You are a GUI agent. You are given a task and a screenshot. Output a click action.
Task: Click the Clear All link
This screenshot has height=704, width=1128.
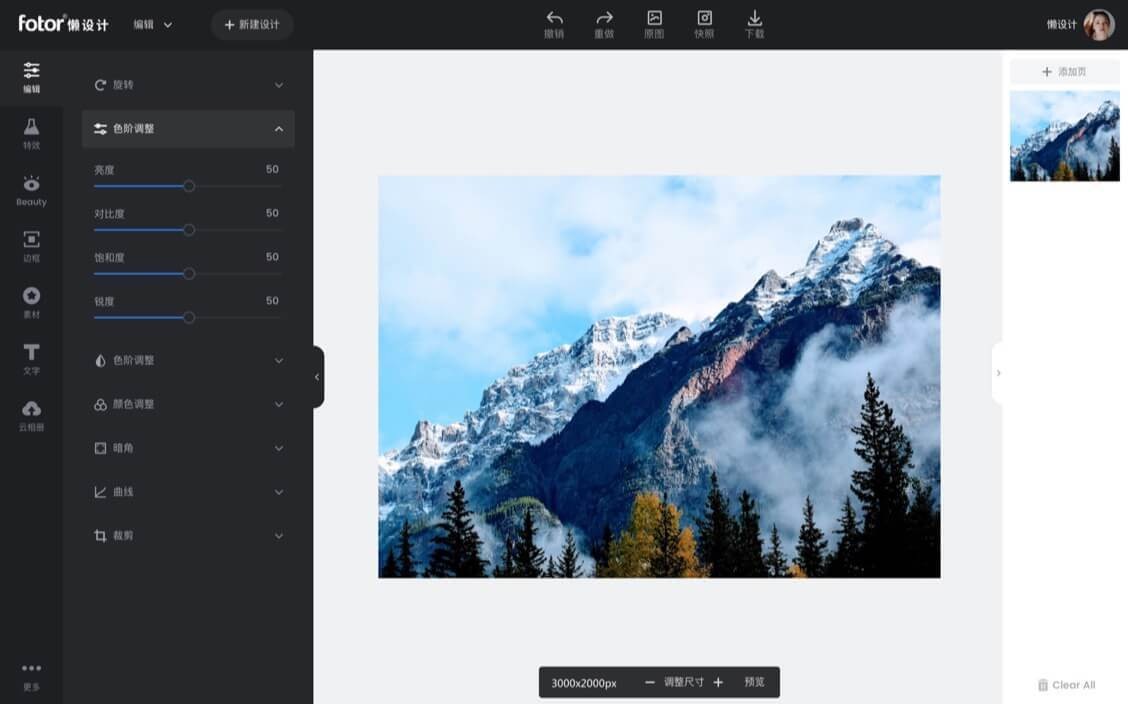click(x=1066, y=685)
